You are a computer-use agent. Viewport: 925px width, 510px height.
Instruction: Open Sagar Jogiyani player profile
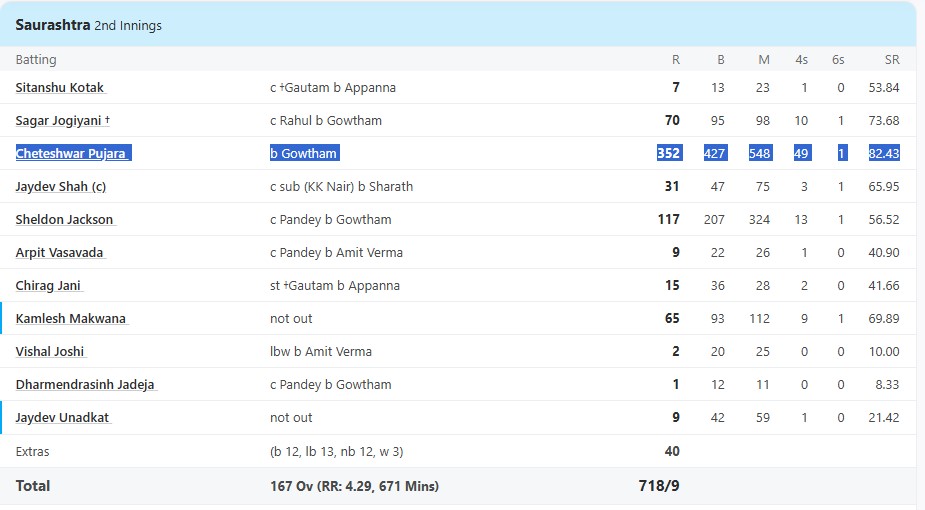click(63, 120)
